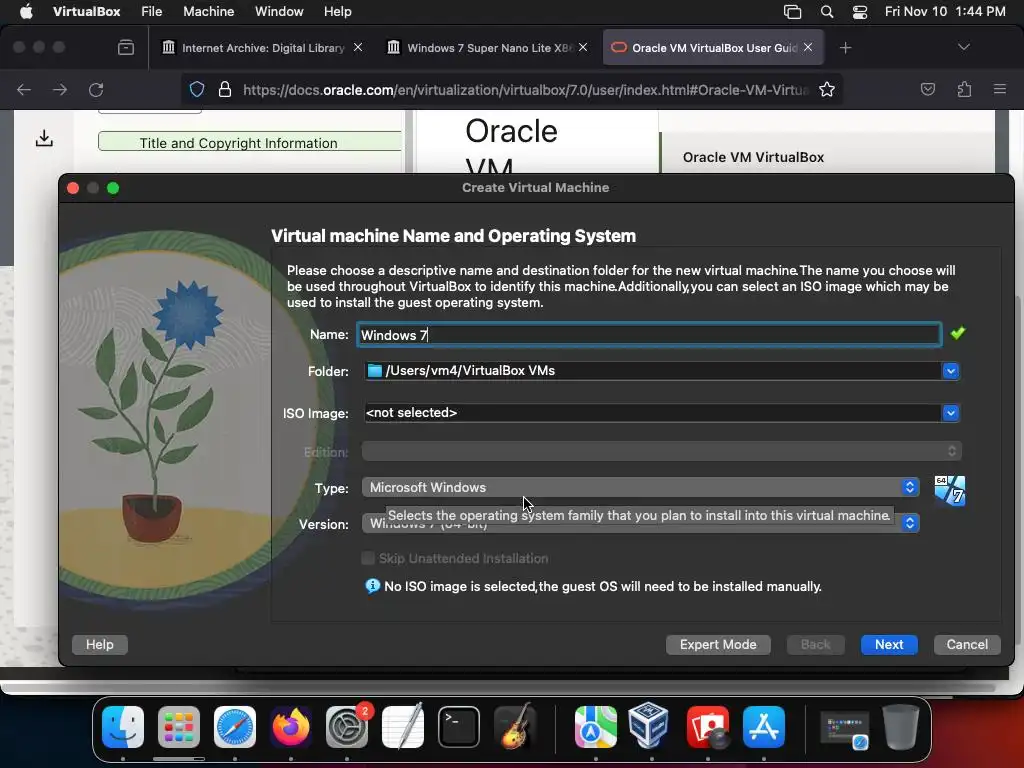Expand the Folder path dropdown
This screenshot has height=768, width=1024.
pyautogui.click(x=950, y=371)
